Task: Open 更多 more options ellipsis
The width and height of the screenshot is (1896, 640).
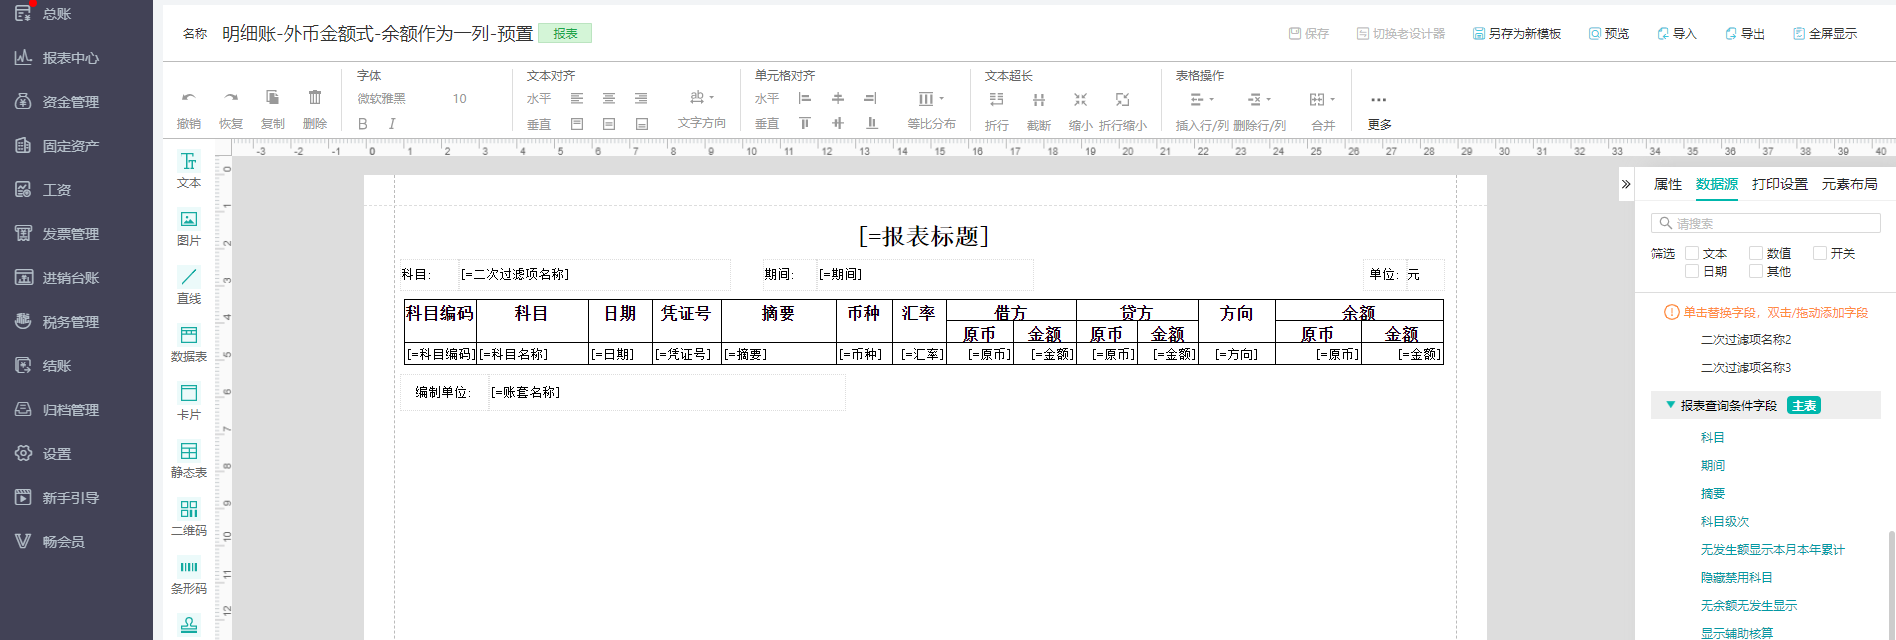Action: click(x=1379, y=100)
